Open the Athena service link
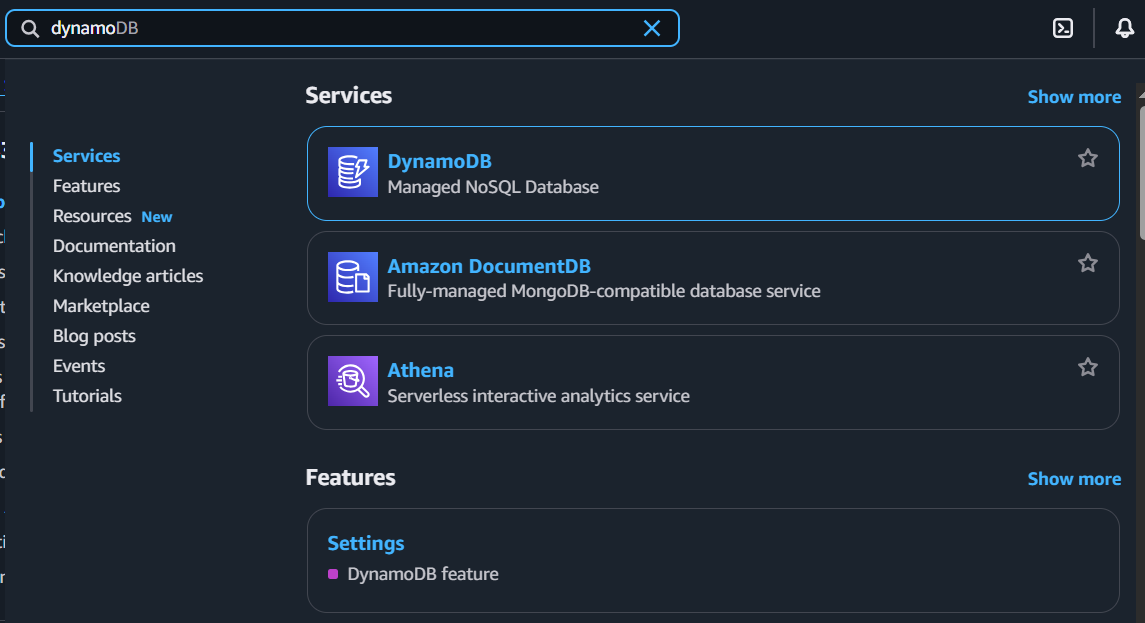The image size is (1145, 623). tap(421, 370)
